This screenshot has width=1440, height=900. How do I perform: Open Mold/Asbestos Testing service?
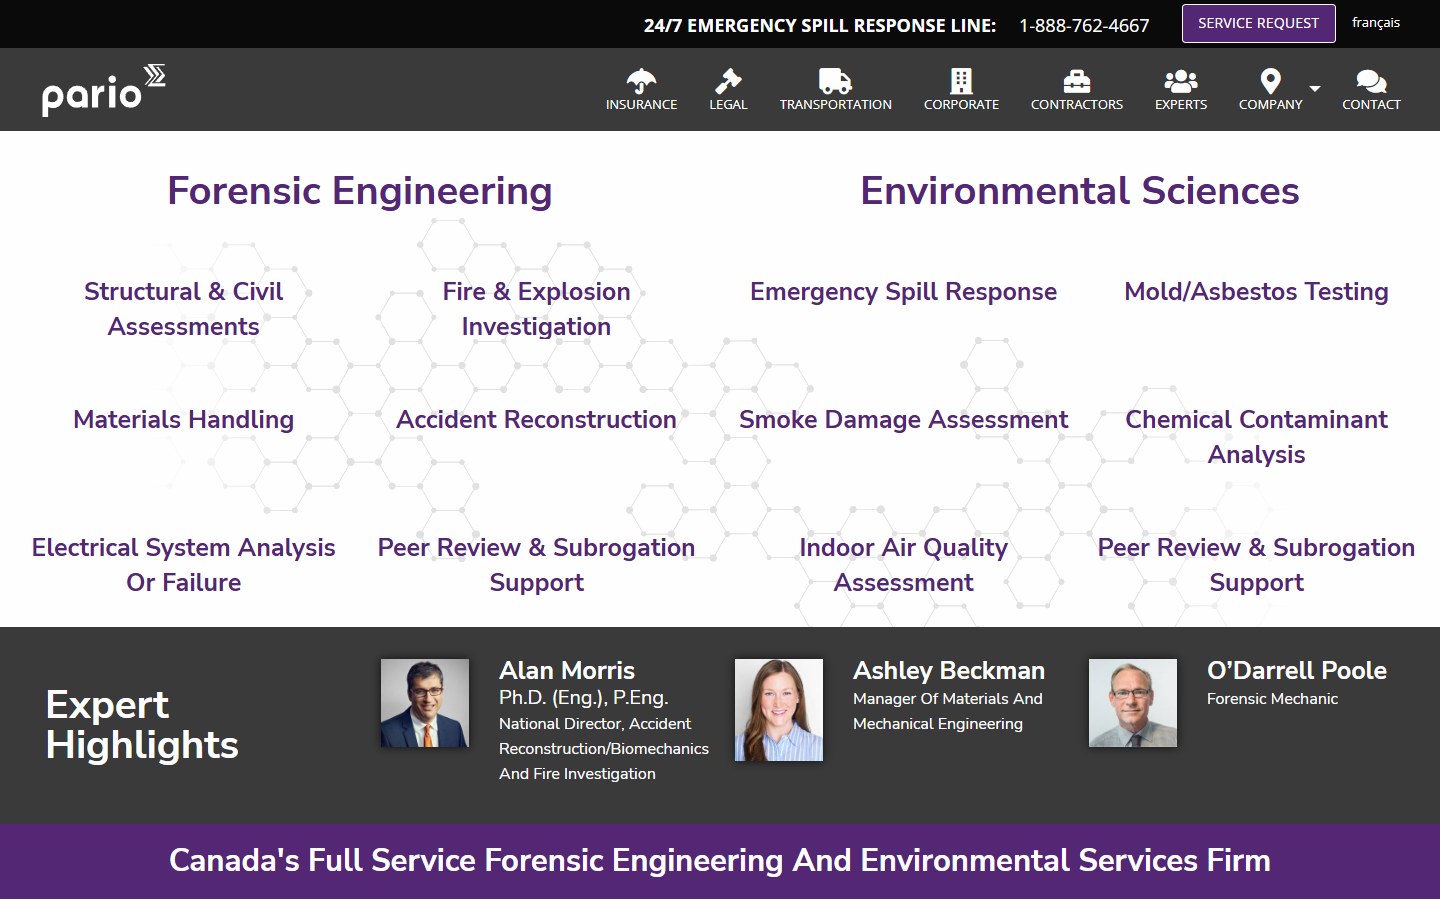coord(1257,292)
